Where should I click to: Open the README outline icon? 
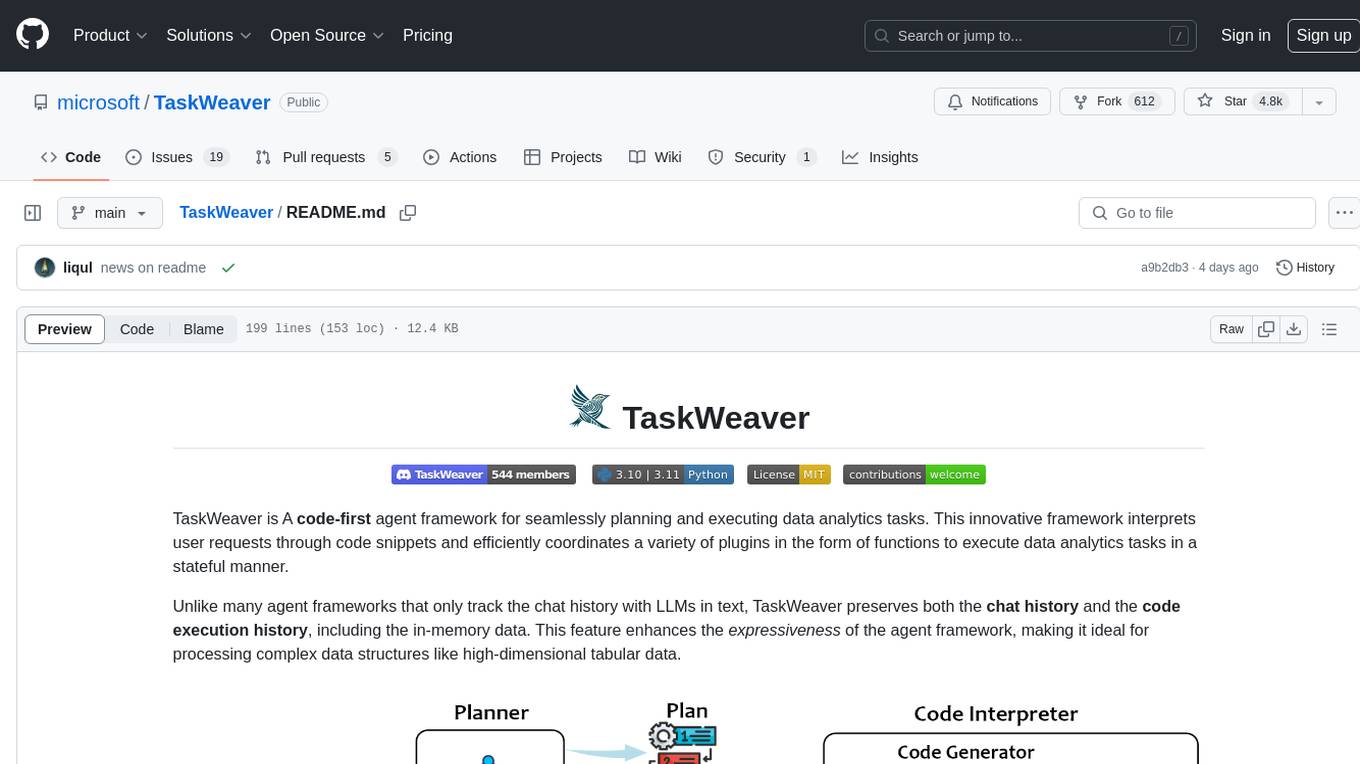(1329, 329)
